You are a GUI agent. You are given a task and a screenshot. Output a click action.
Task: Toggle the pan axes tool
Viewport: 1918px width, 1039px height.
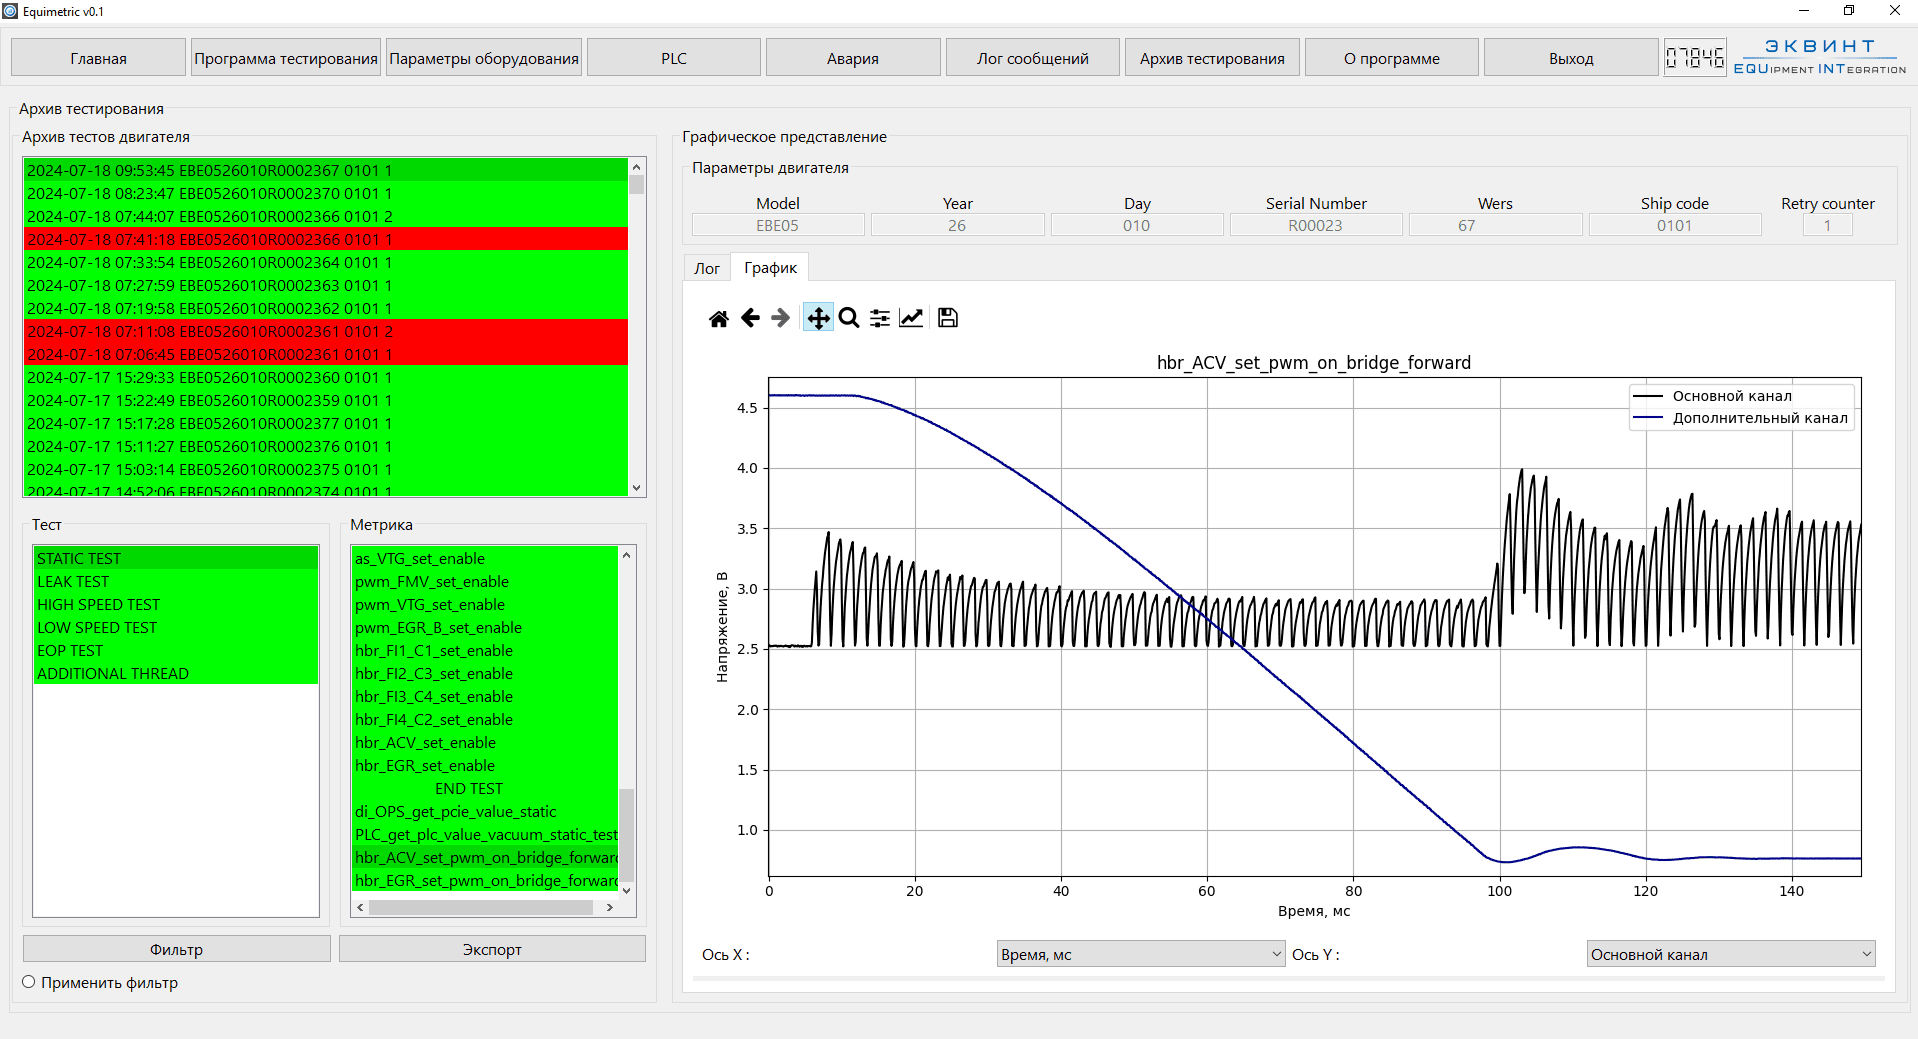(x=818, y=318)
